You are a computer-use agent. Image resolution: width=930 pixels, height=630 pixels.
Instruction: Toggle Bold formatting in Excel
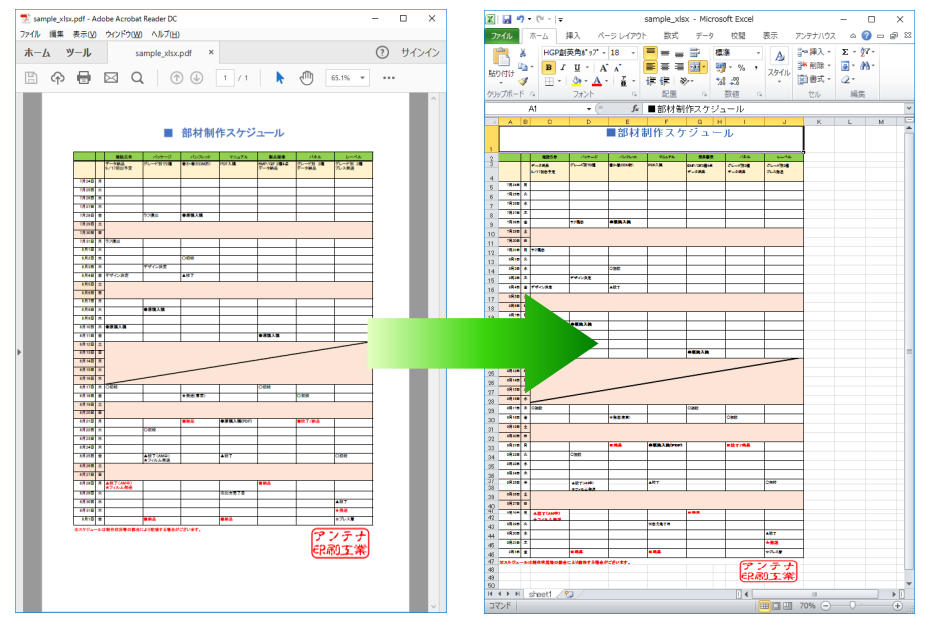[x=549, y=68]
